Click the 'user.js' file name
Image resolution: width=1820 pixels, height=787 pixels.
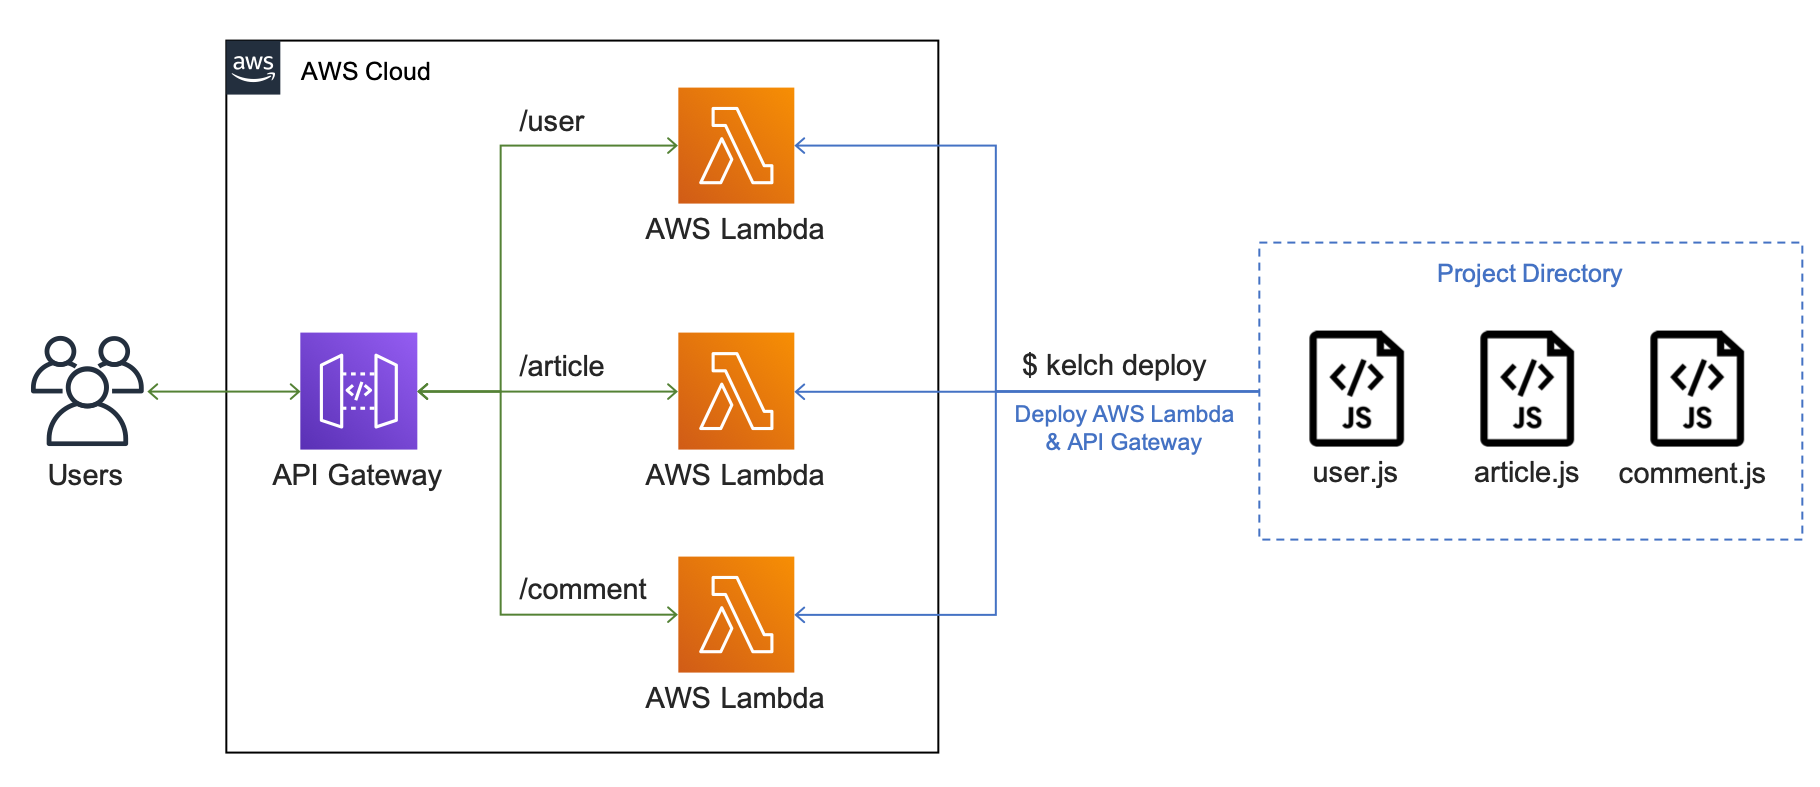[x=1355, y=473]
